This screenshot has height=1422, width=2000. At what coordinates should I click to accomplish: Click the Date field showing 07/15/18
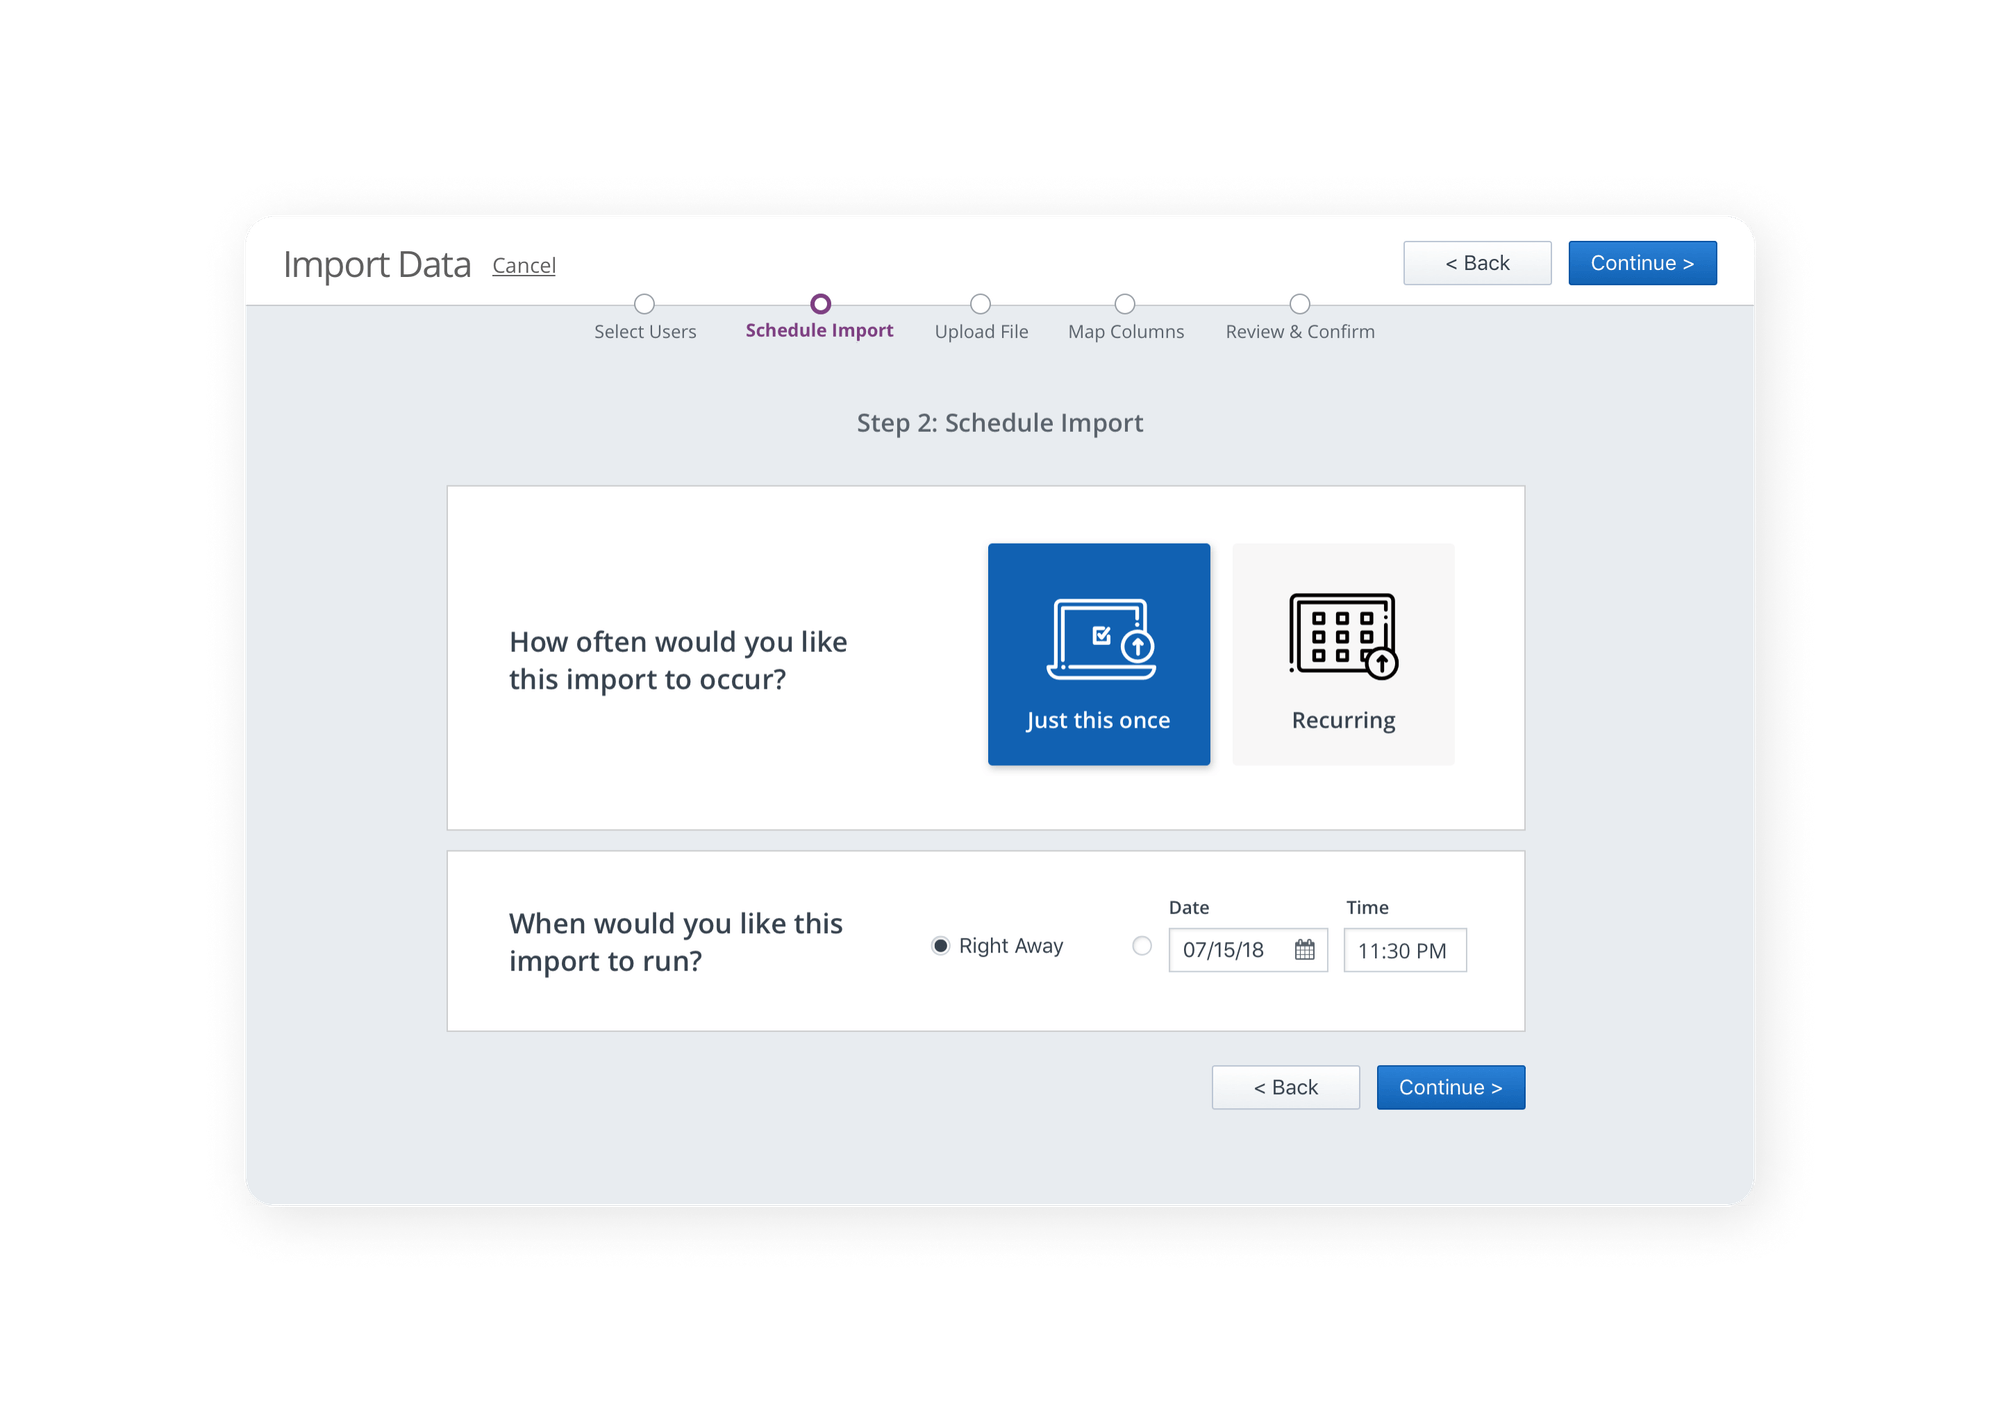1225,950
